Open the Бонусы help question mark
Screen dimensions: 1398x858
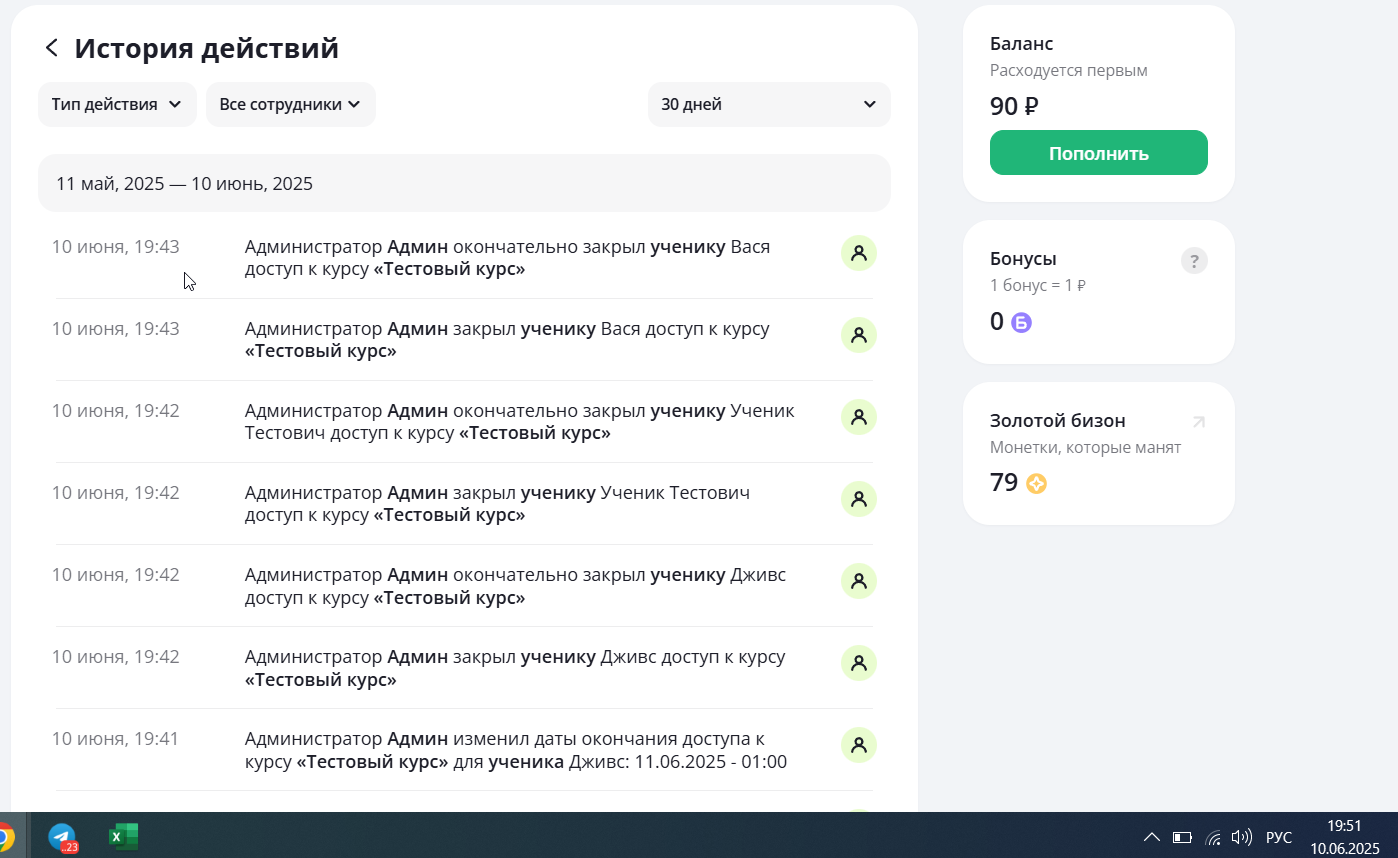[x=1194, y=261]
